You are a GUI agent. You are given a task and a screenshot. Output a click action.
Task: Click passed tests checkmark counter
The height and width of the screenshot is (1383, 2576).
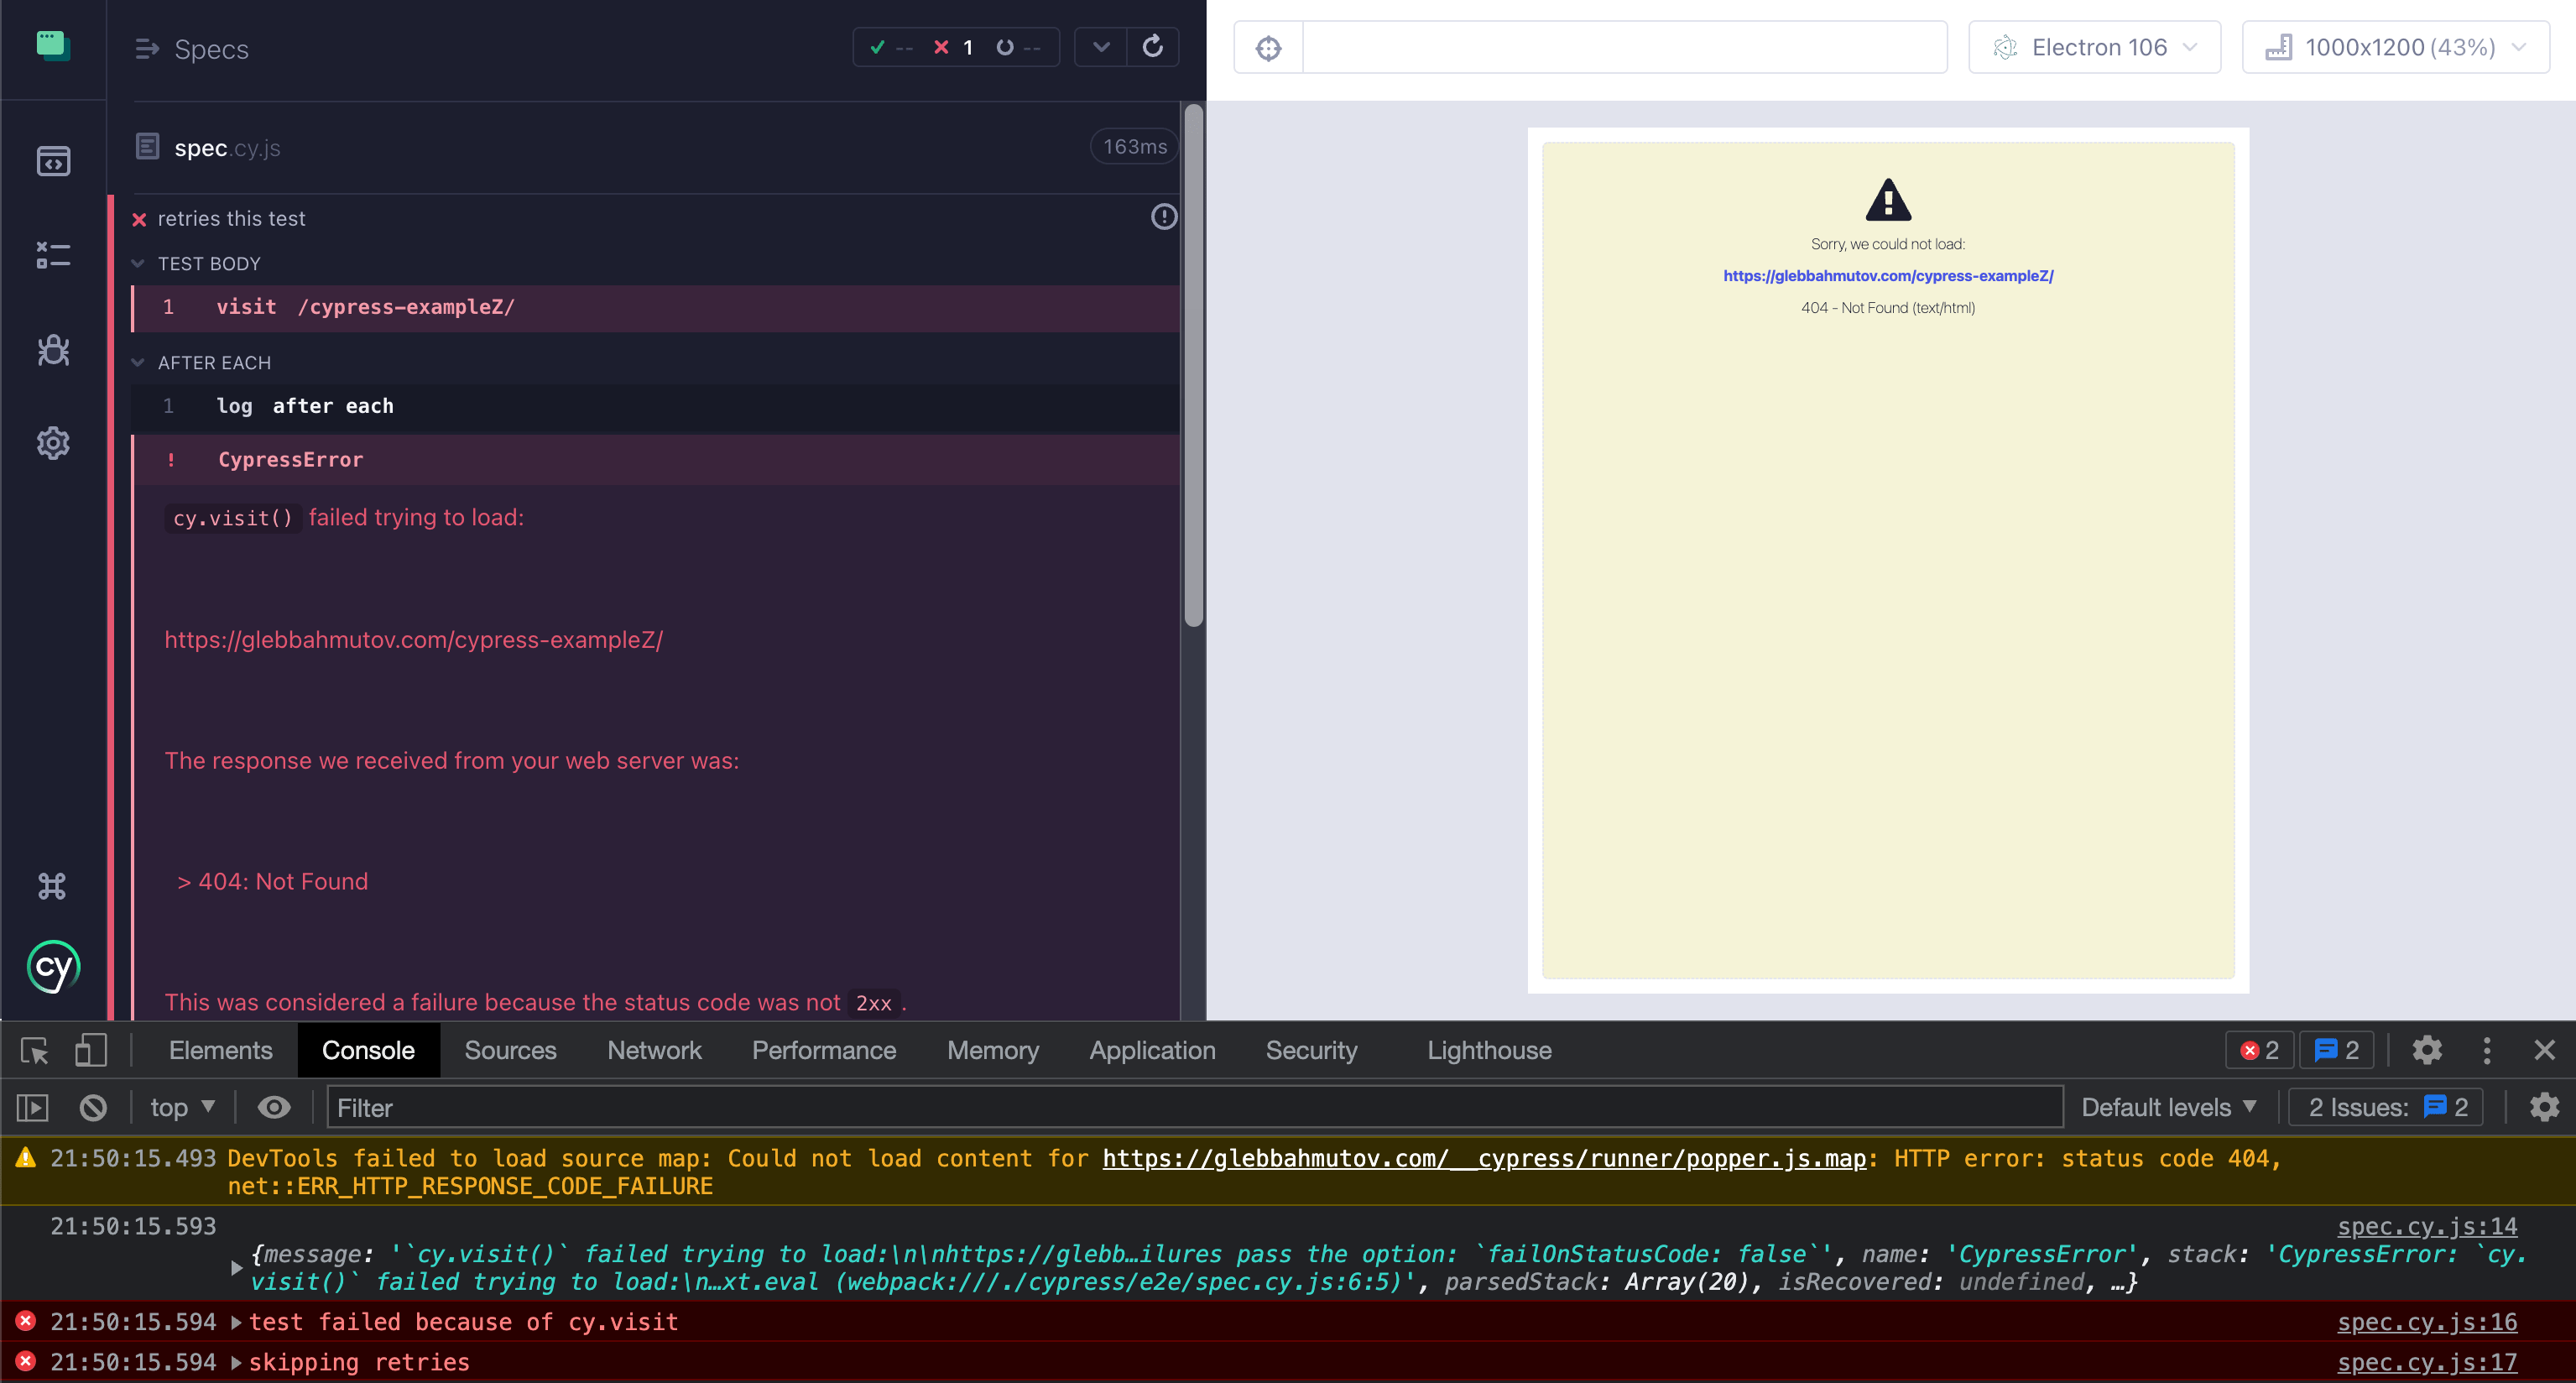tap(890, 47)
